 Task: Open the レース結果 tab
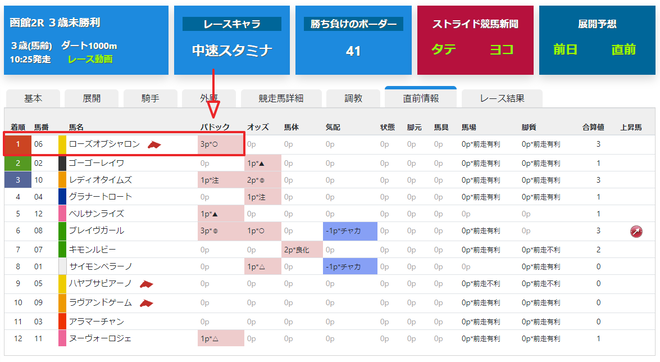pyautogui.click(x=502, y=98)
